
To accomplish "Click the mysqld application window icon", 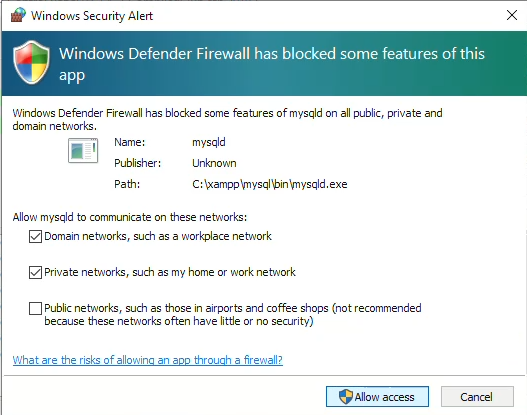I will (x=83, y=151).
